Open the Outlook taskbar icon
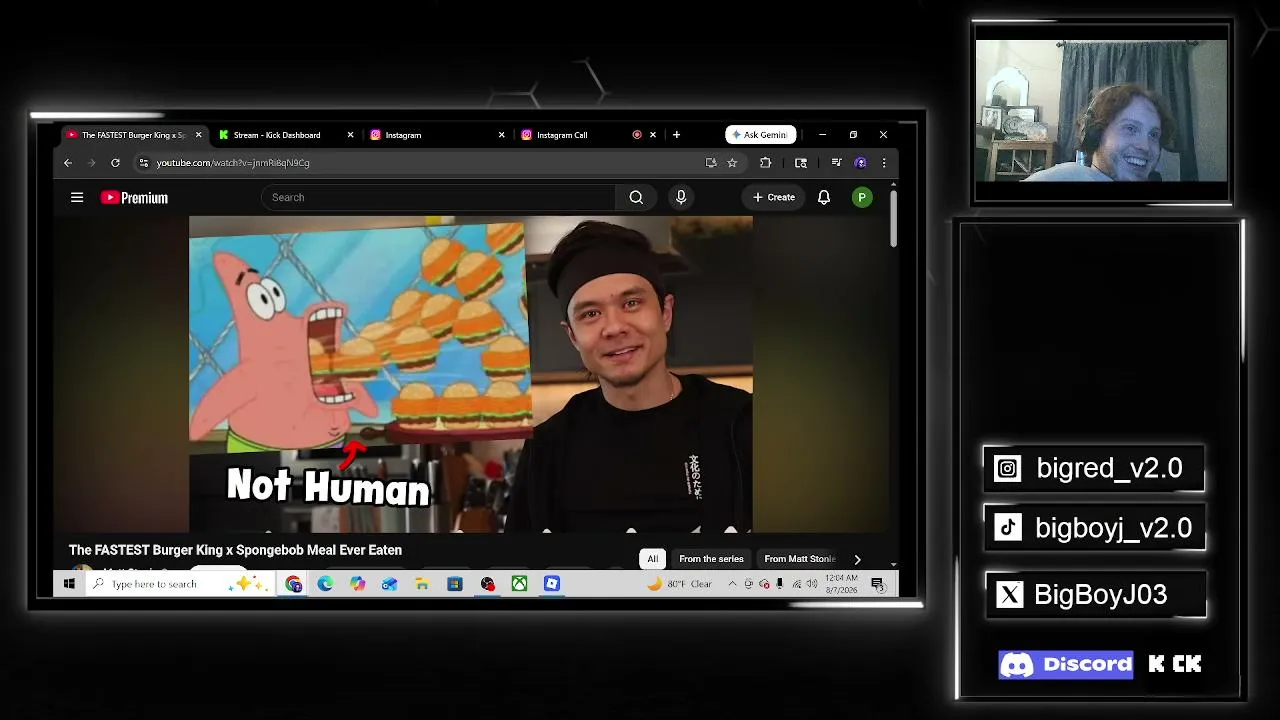 390,584
